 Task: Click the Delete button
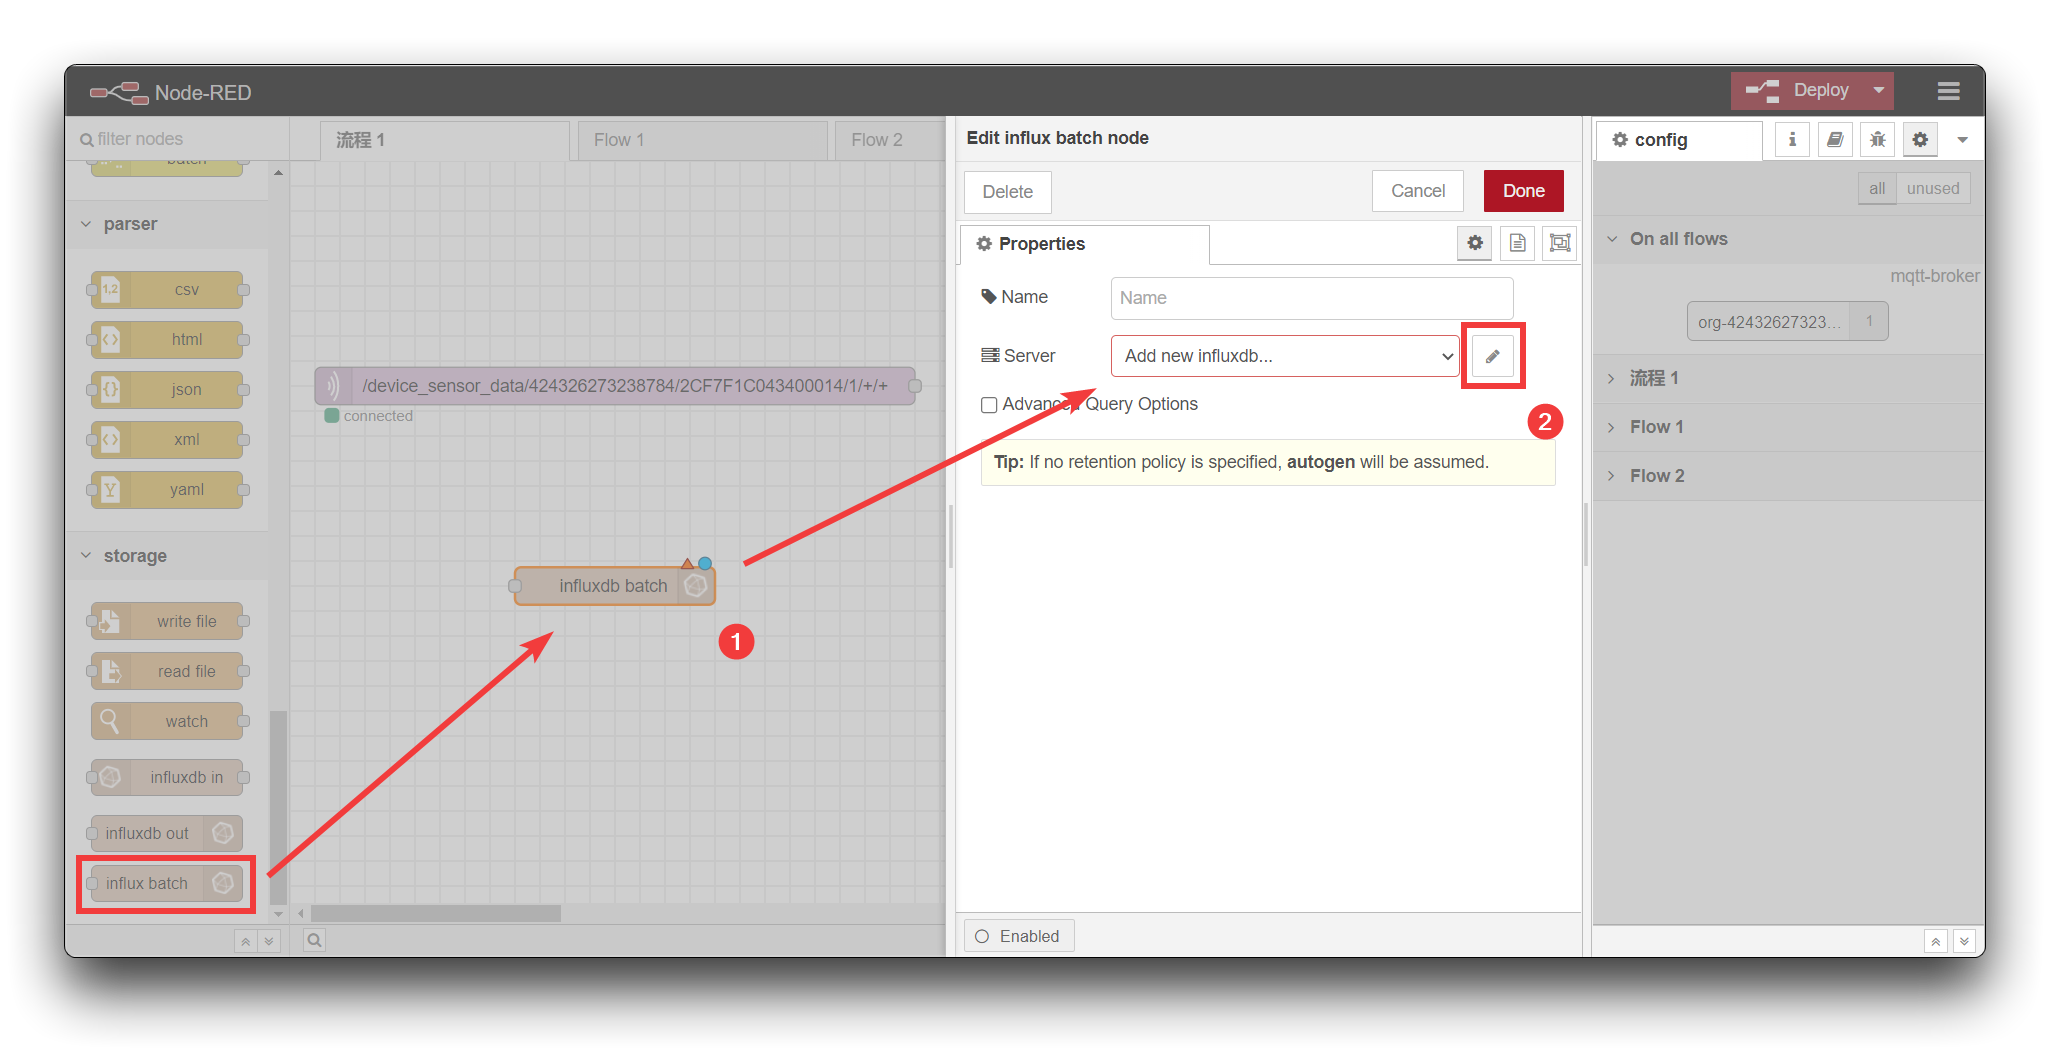(1008, 192)
